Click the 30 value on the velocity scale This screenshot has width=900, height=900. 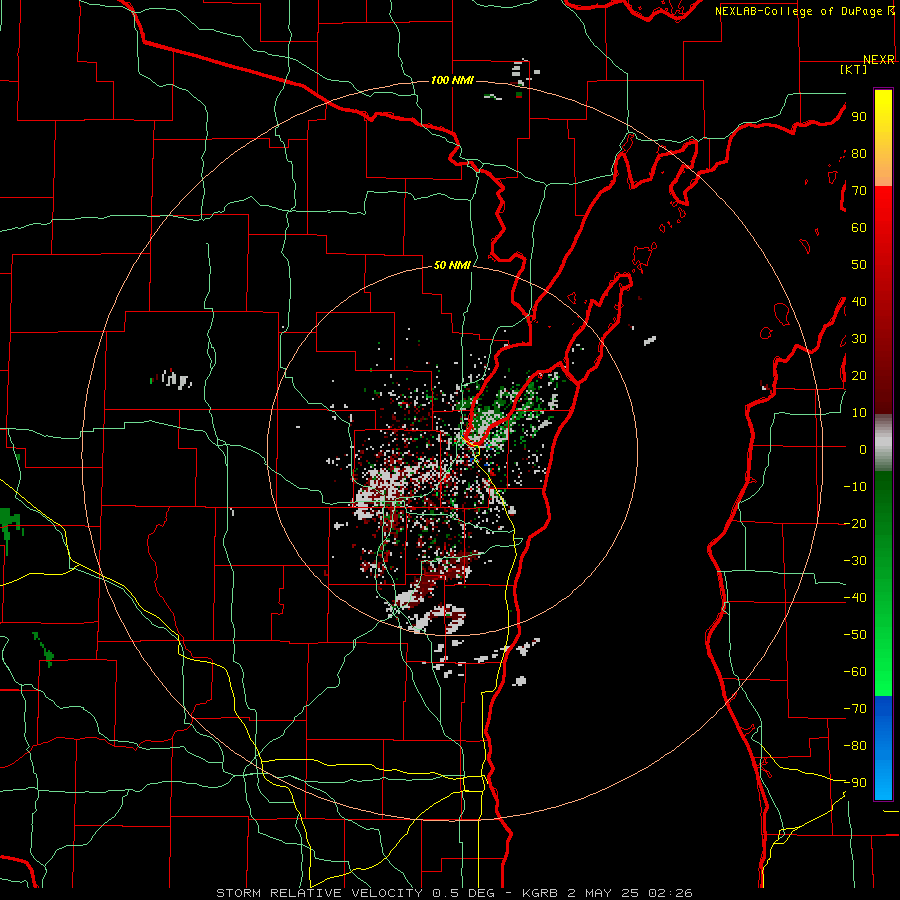tap(859, 339)
